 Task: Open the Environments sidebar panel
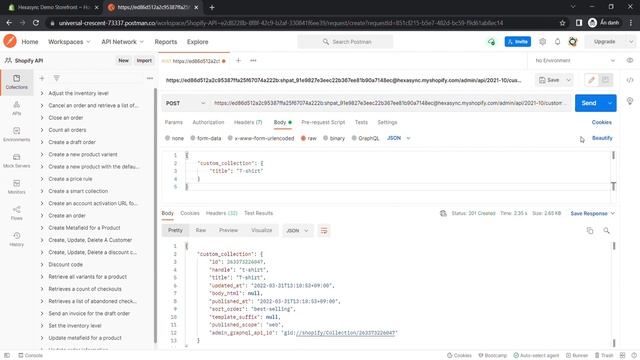(x=16, y=134)
